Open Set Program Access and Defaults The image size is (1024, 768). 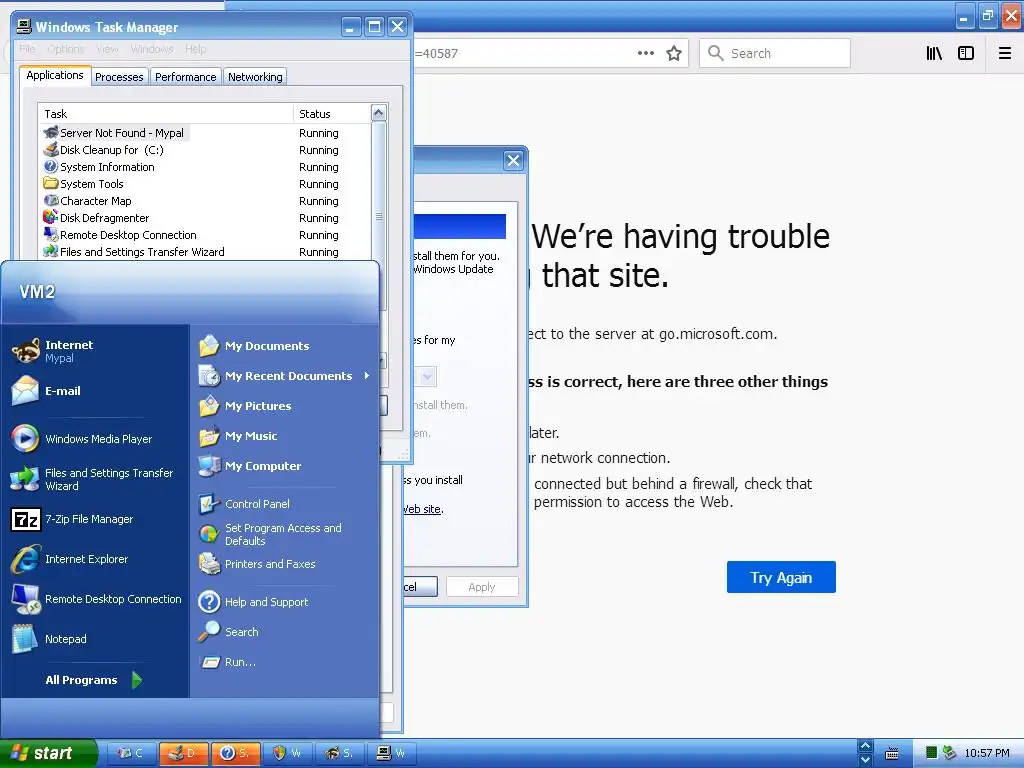point(270,534)
